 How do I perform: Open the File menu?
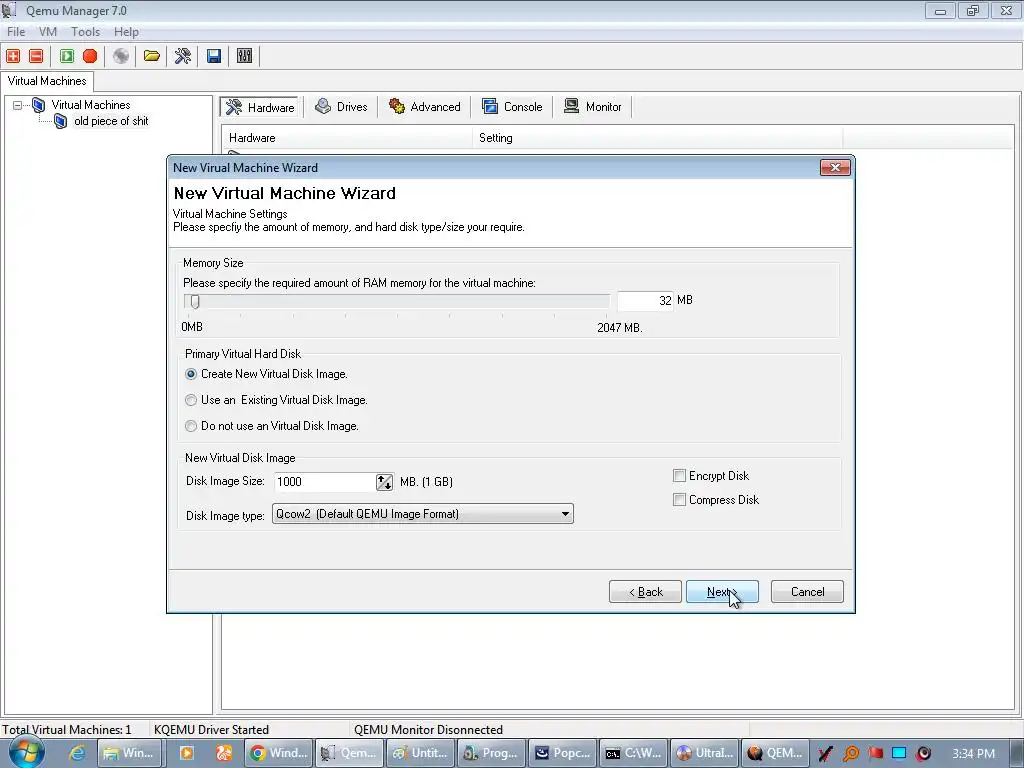click(16, 31)
